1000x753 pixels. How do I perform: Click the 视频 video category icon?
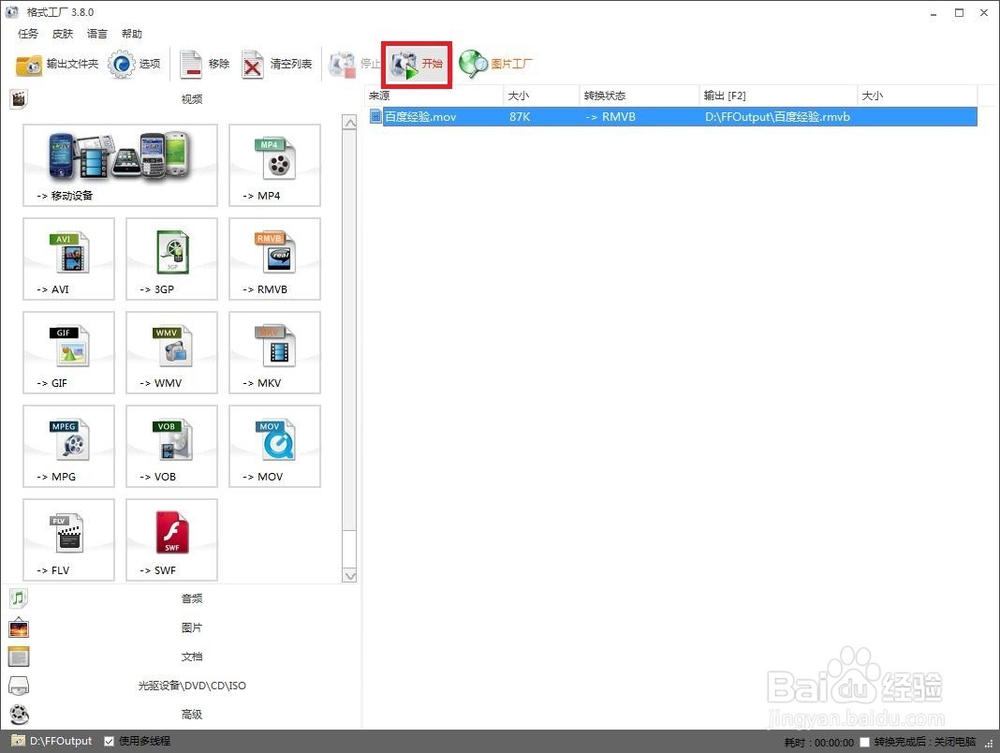pyautogui.click(x=19, y=99)
